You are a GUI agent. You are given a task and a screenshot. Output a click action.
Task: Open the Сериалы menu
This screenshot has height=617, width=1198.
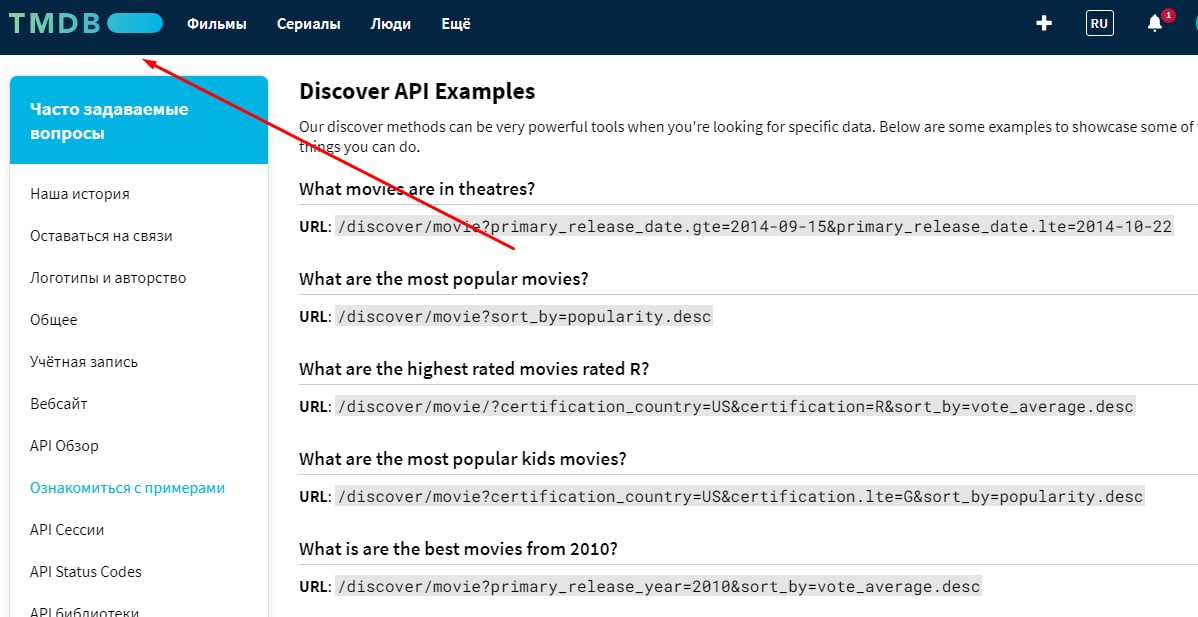309,24
